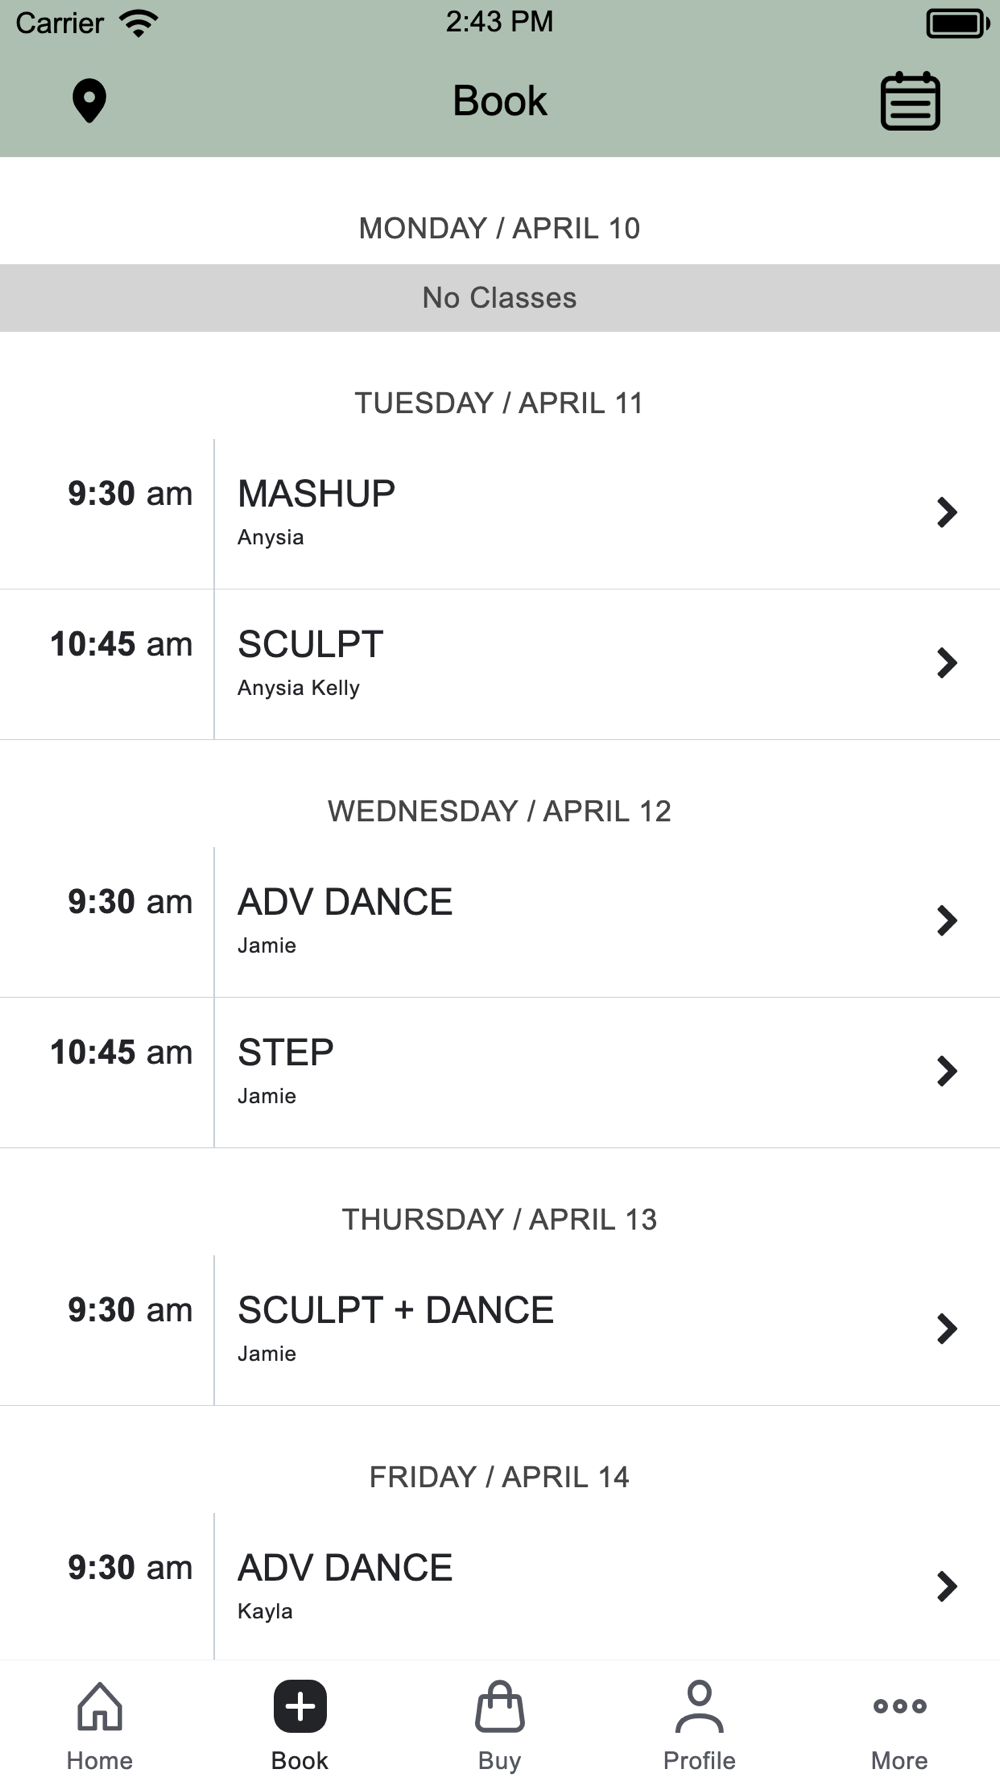
Task: Expand Tuesday SCULPT class chevron
Action: click(946, 662)
